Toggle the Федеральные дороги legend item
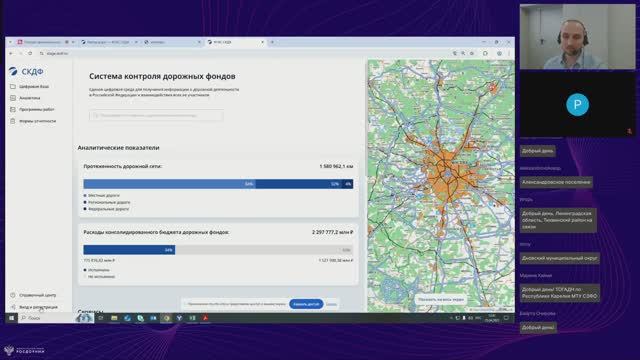The image size is (640, 360). coord(106,209)
